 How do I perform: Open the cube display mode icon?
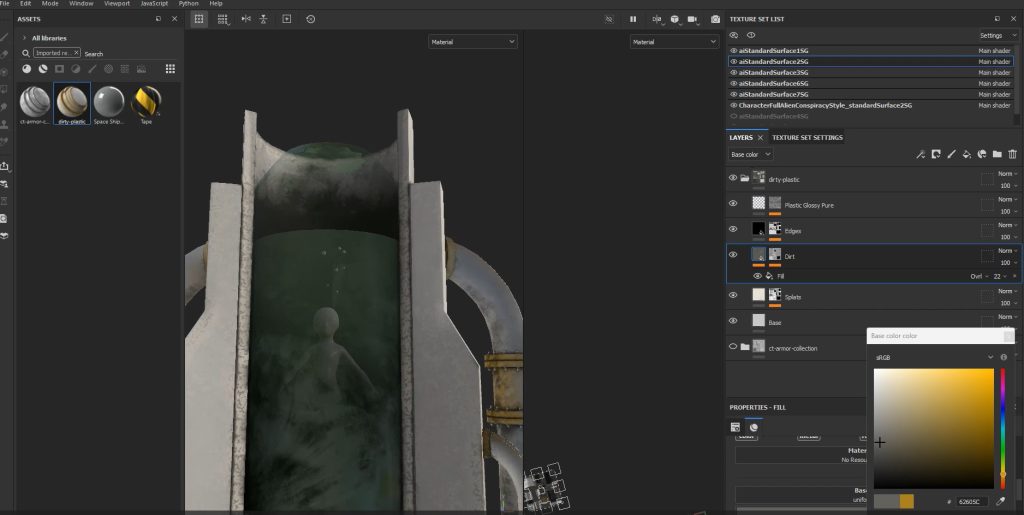click(x=675, y=19)
